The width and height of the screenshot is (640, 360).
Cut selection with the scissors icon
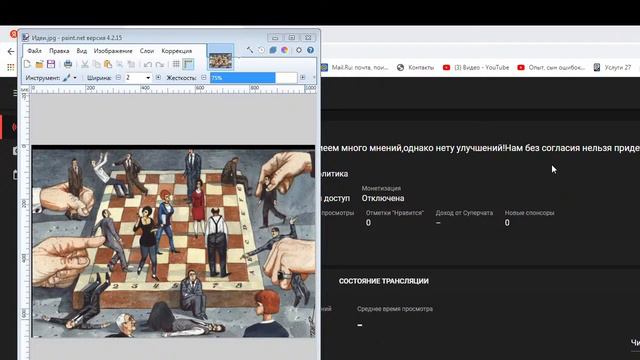click(x=84, y=64)
